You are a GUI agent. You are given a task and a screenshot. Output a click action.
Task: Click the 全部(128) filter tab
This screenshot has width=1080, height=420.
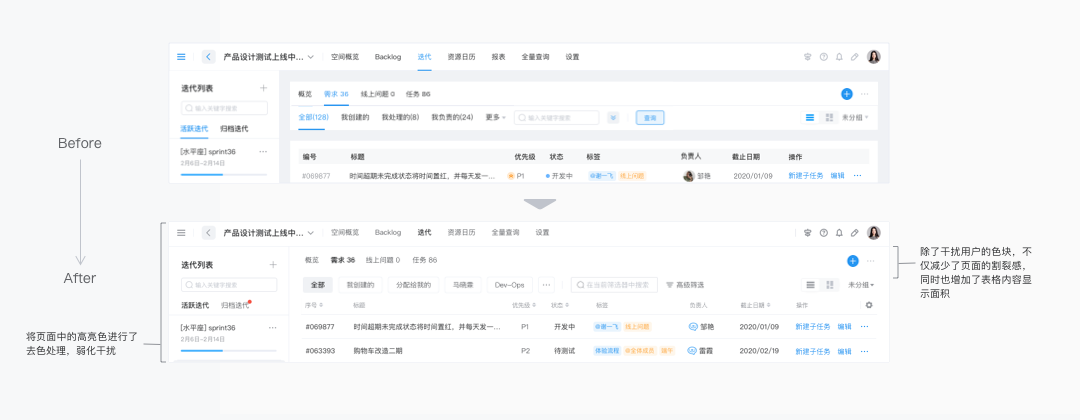pyautogui.click(x=313, y=118)
